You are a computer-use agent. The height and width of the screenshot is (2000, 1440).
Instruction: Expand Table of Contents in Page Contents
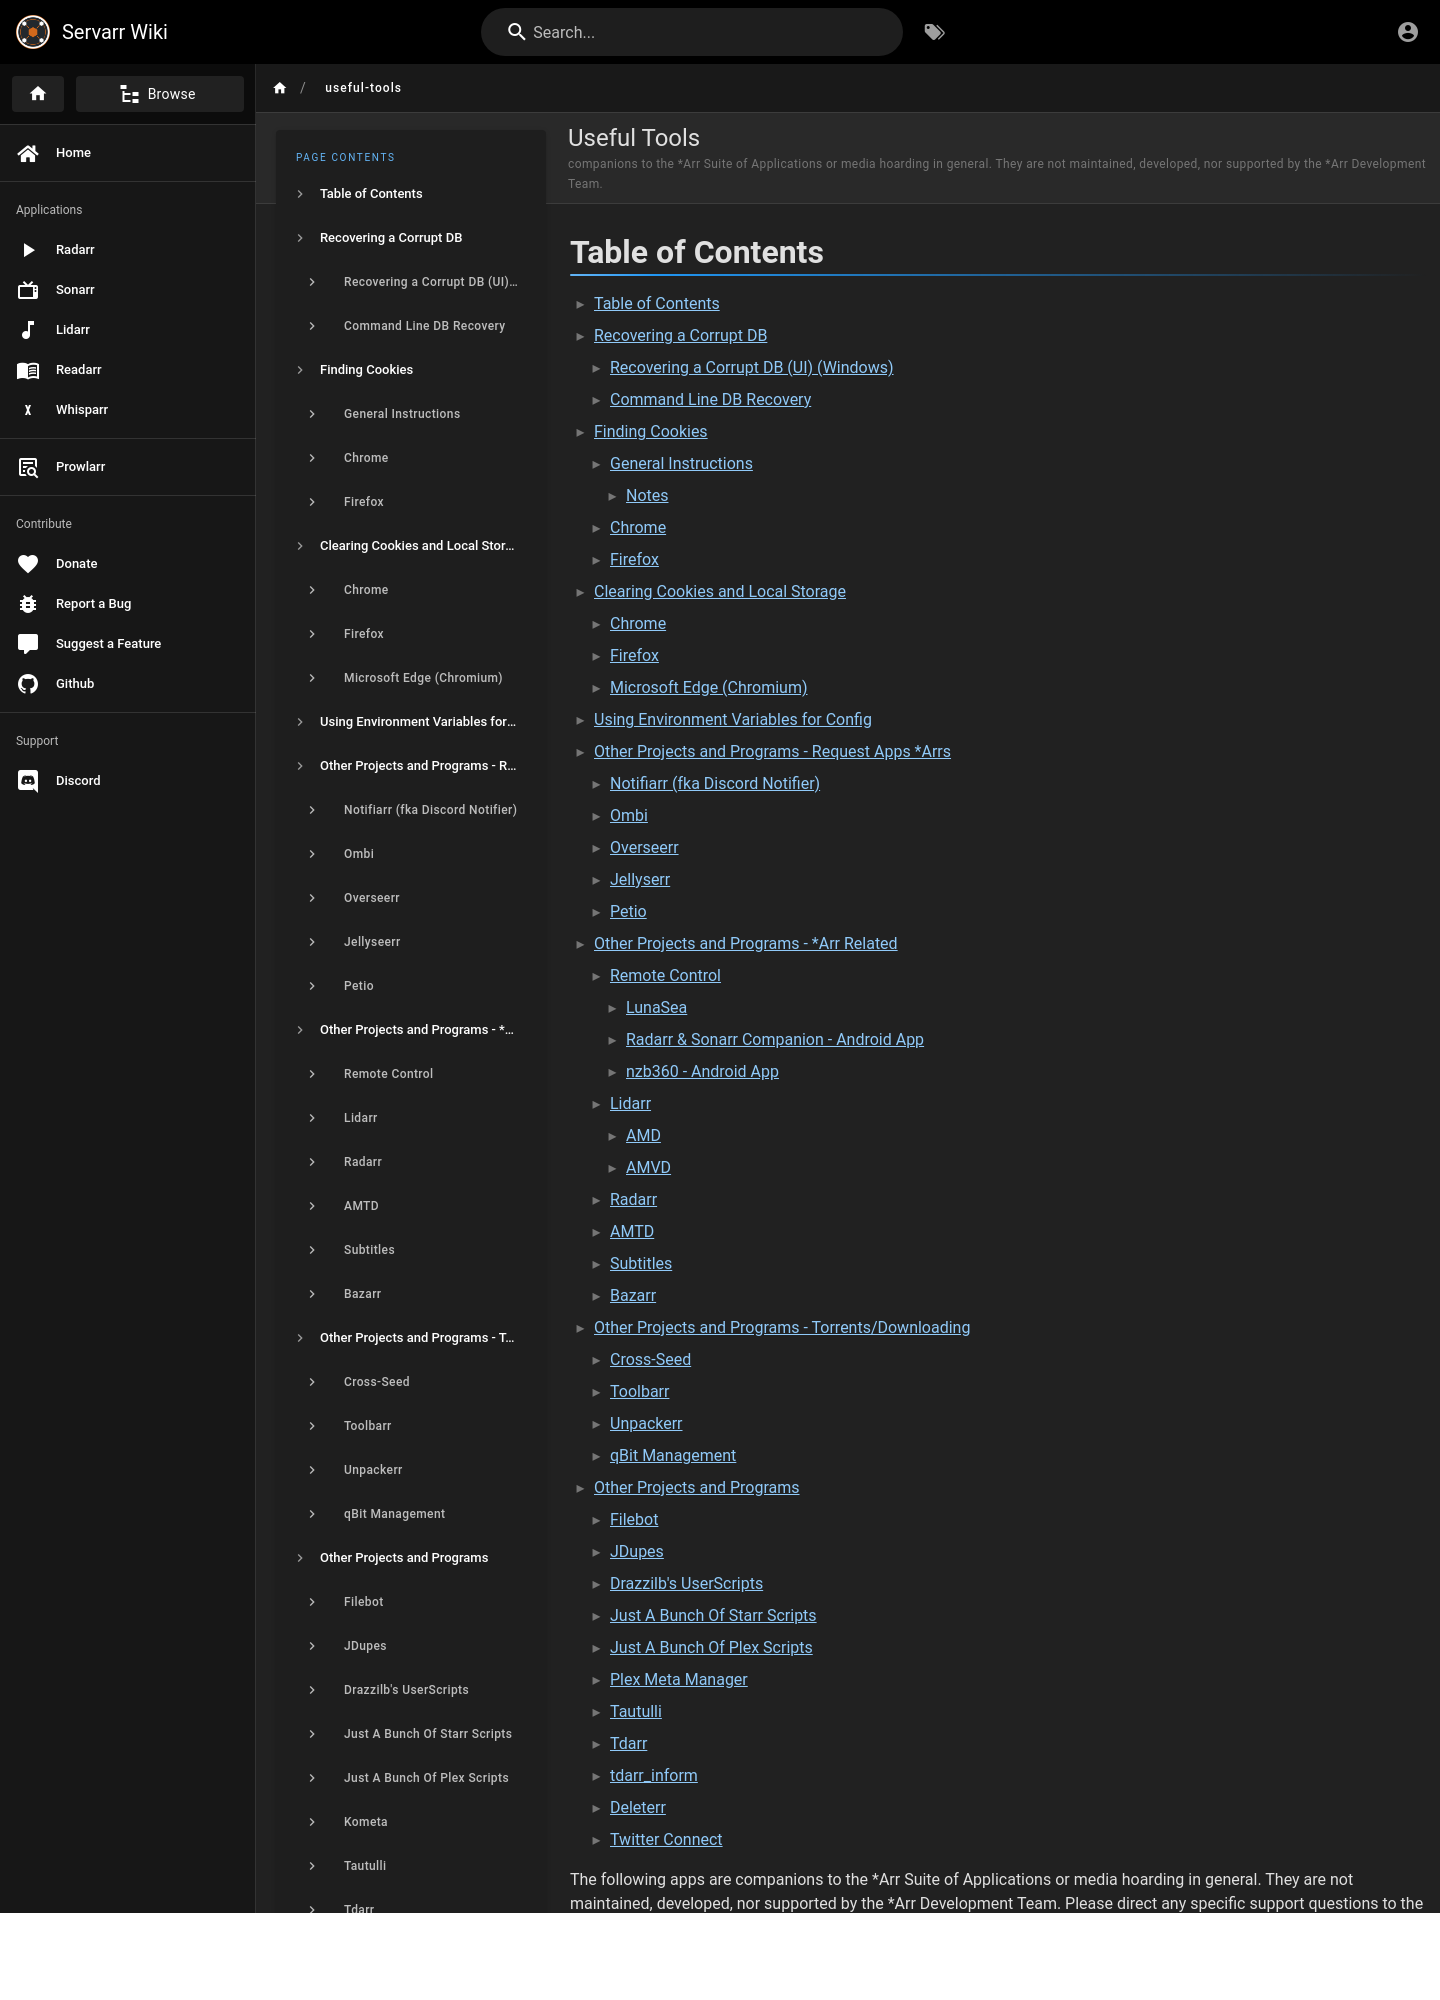[x=411, y=194]
